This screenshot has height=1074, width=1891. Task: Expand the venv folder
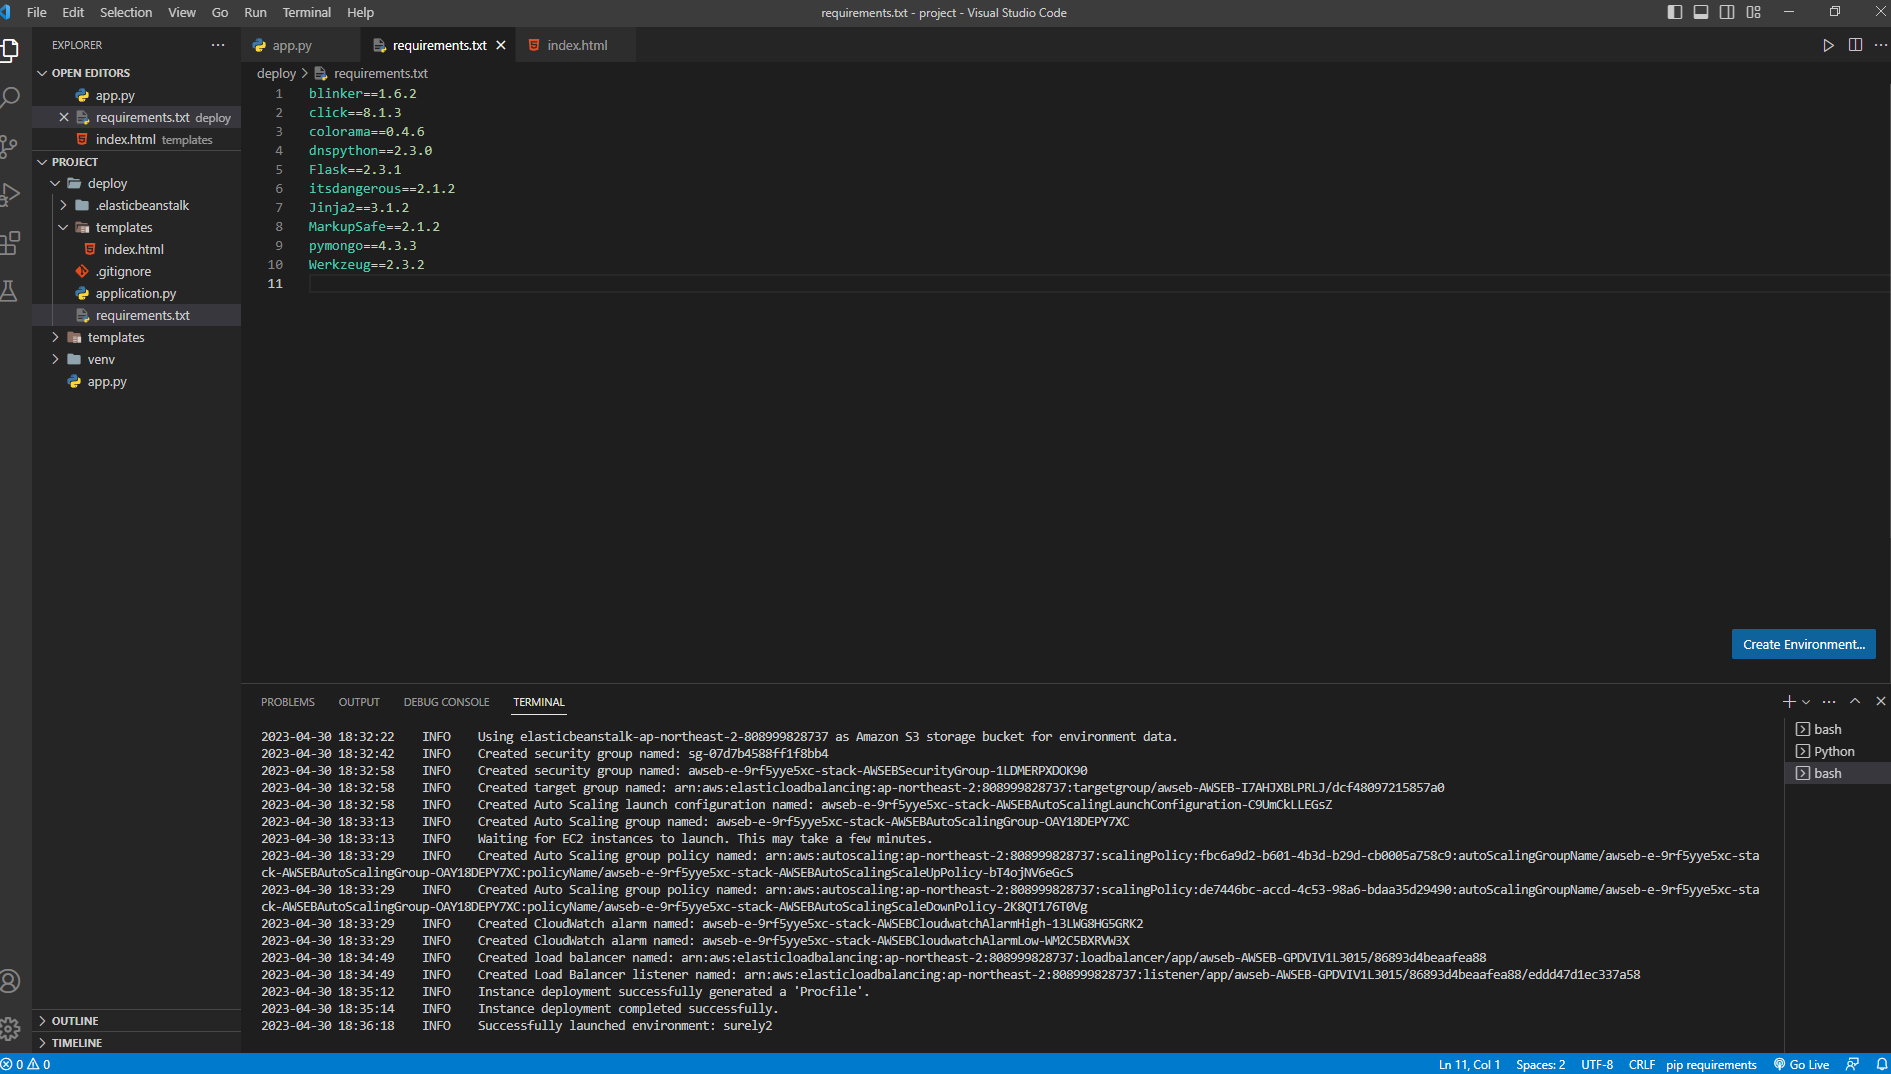[56, 359]
